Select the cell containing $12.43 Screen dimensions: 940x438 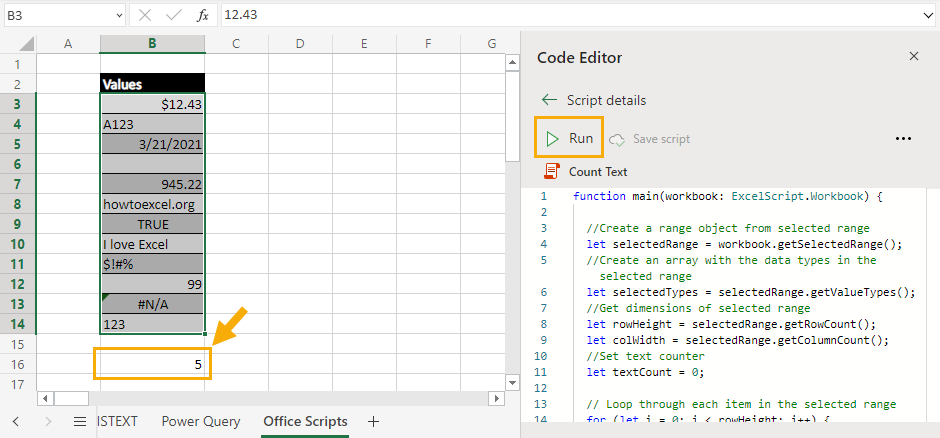[152, 104]
